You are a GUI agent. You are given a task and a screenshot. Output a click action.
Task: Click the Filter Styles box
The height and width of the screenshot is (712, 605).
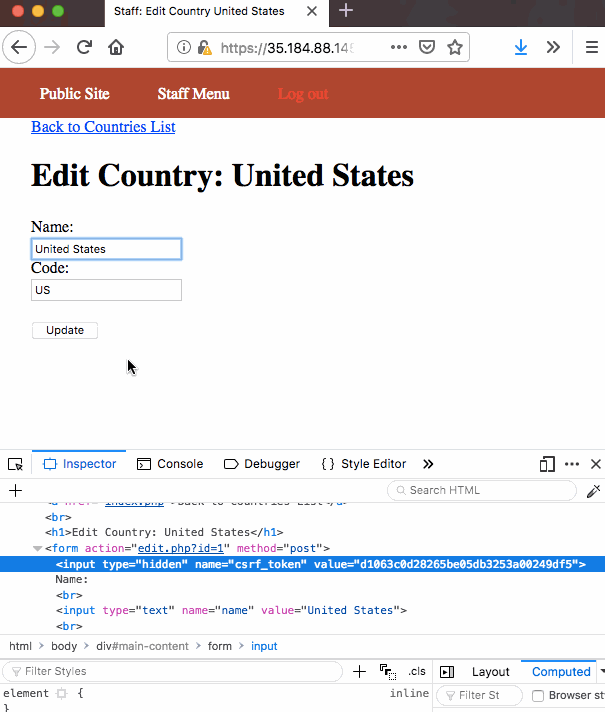pyautogui.click(x=173, y=672)
